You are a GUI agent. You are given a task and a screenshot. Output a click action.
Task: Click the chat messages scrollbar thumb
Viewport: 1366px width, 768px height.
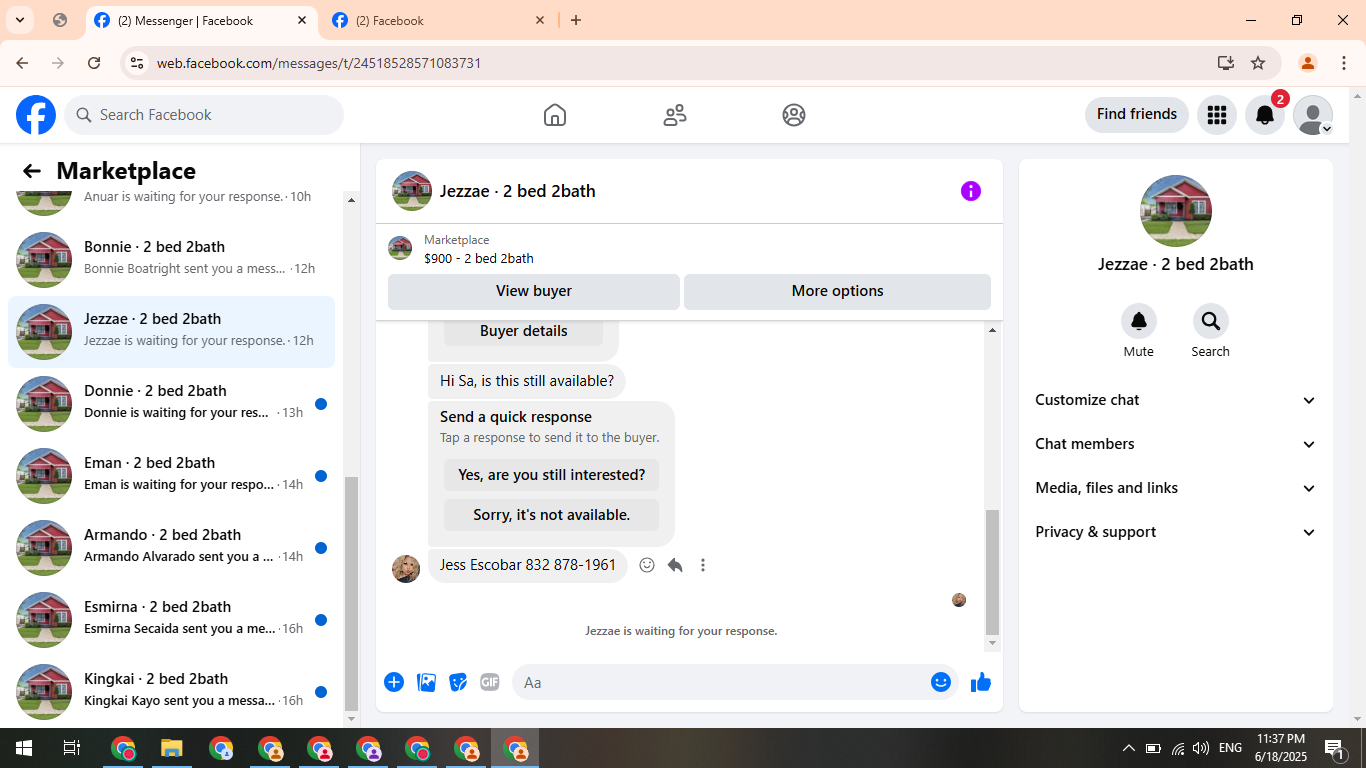click(x=992, y=572)
